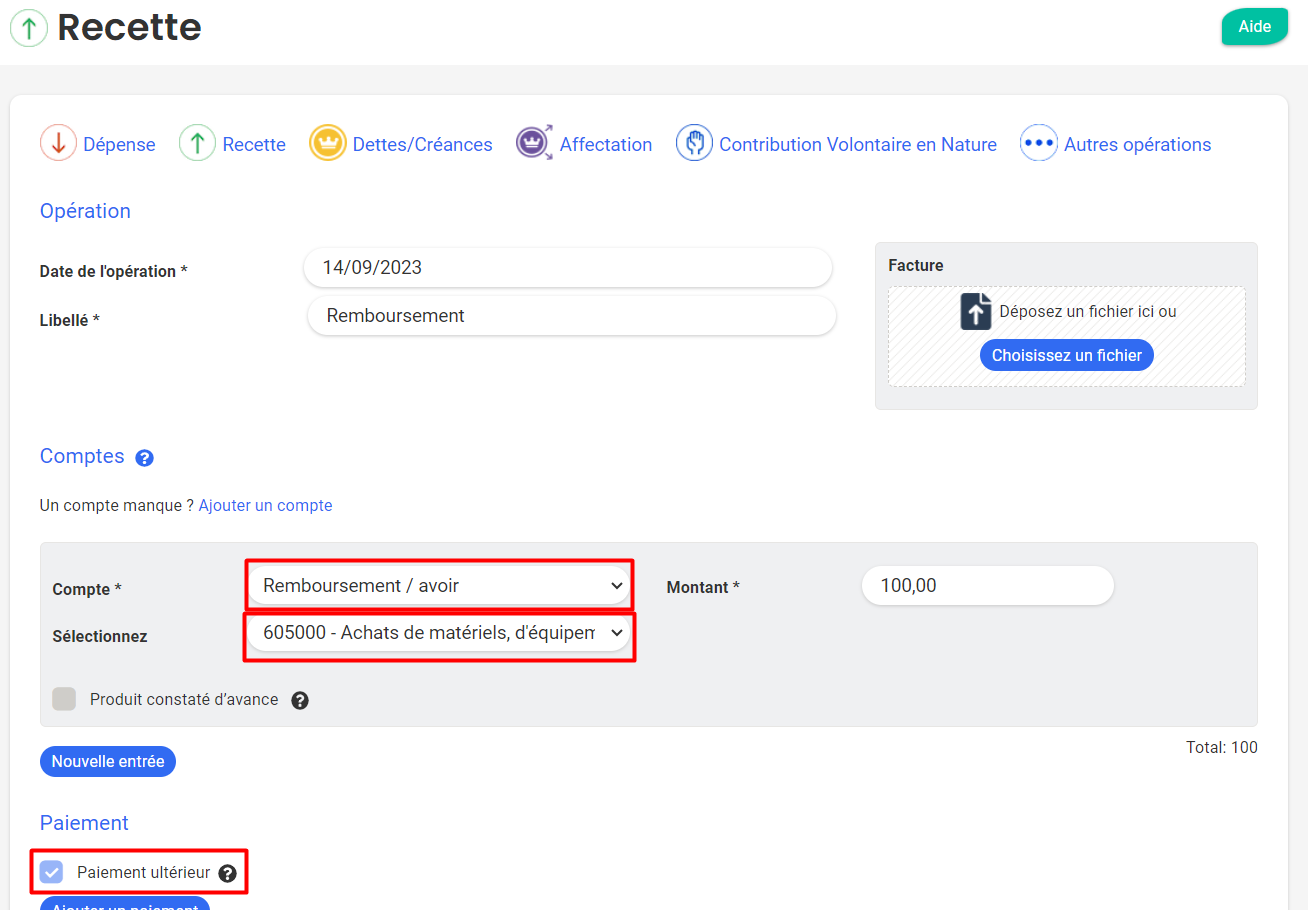
Task: Follow the Ajouter un compte link
Action: click(265, 506)
